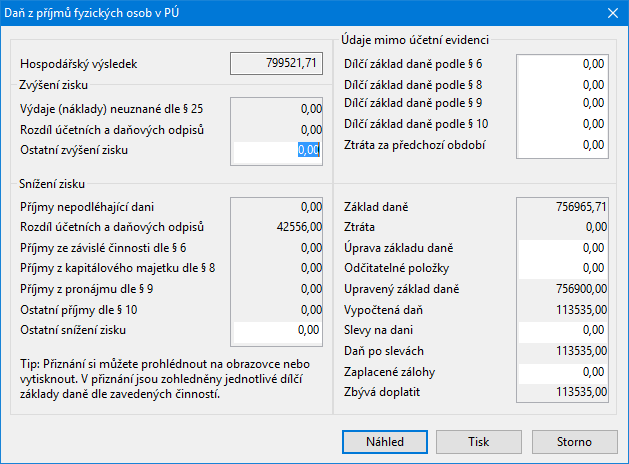Select the Ostatní zvýšení zisku input field

pyautogui.click(x=278, y=151)
